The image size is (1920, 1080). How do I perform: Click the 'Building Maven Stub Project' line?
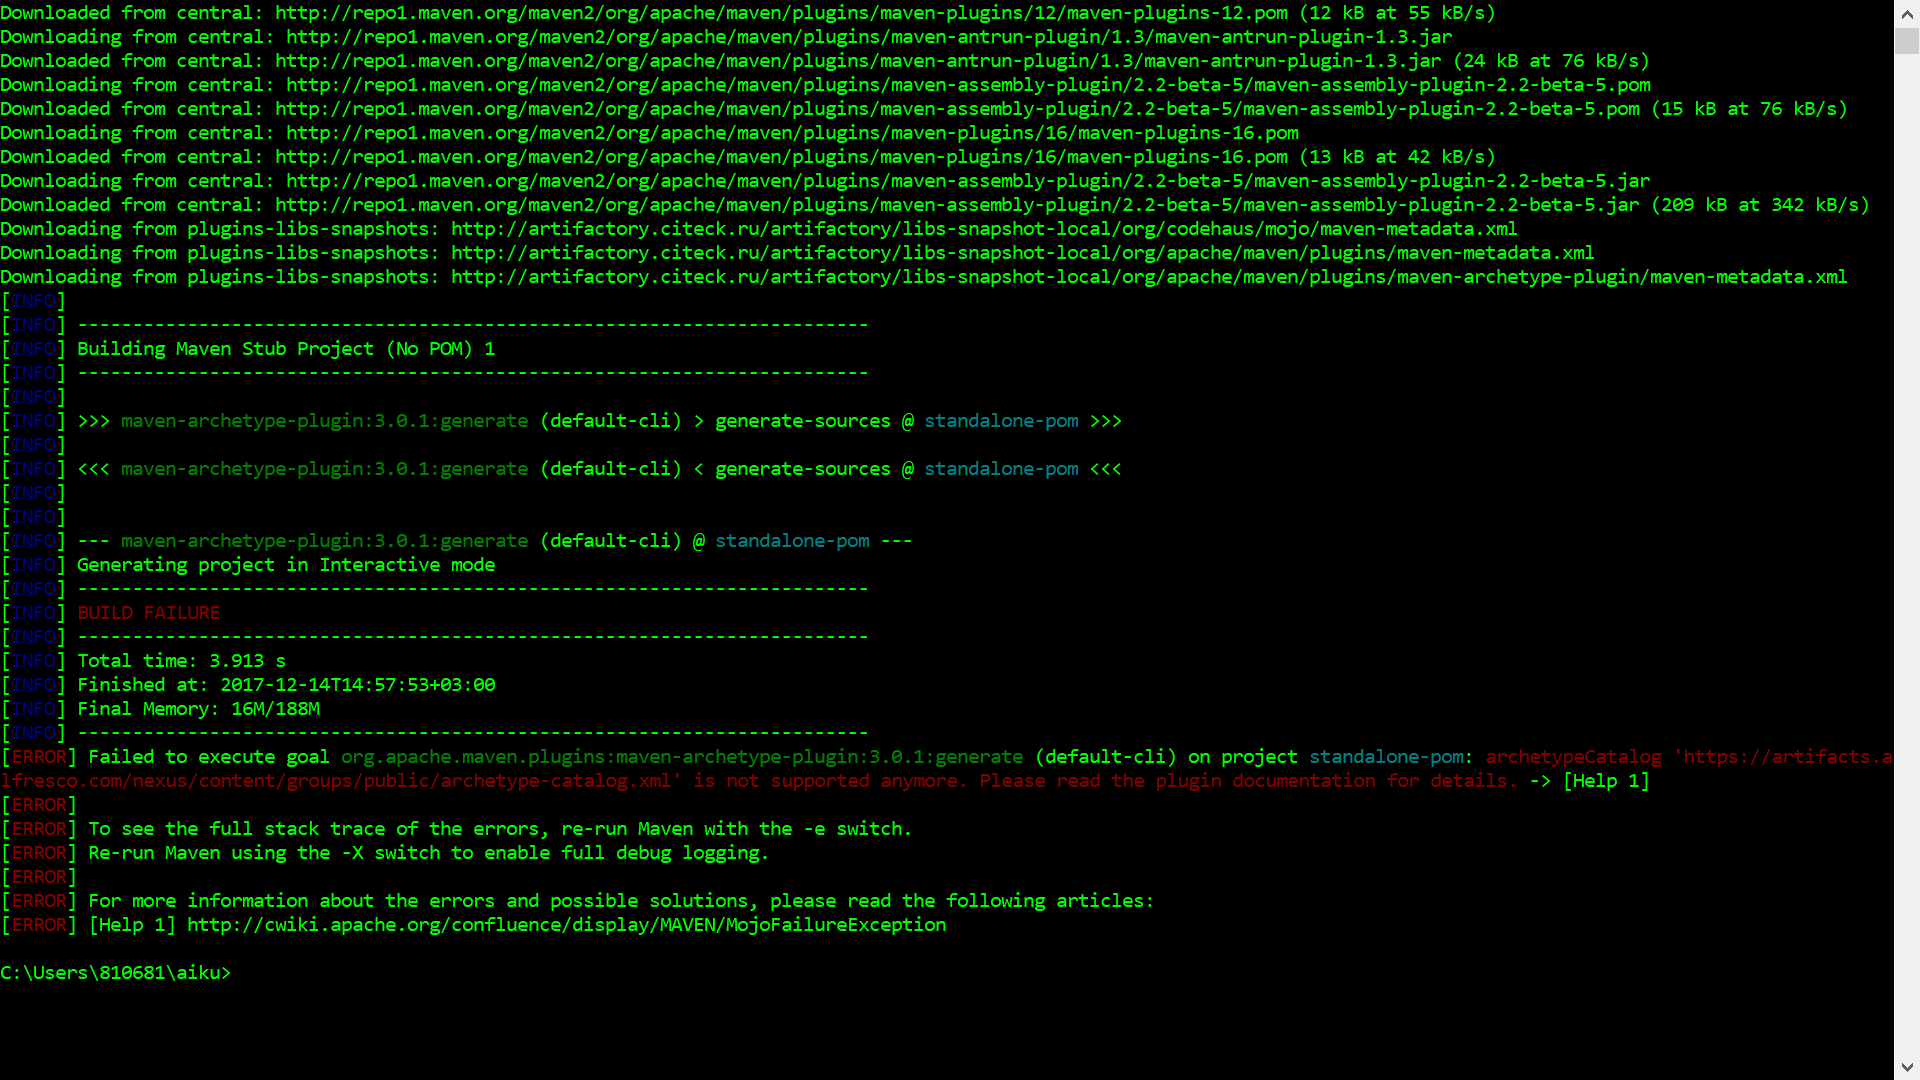(x=285, y=349)
